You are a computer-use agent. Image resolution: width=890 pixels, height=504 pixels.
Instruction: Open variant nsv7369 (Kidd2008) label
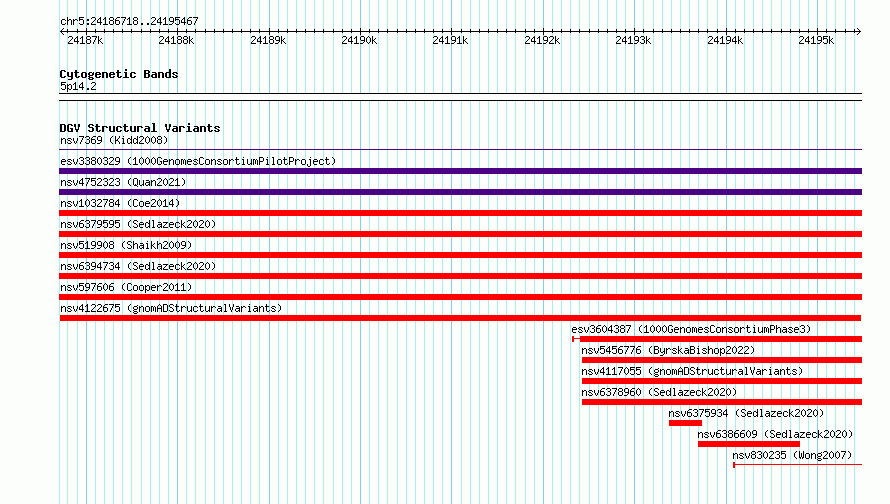pos(114,140)
